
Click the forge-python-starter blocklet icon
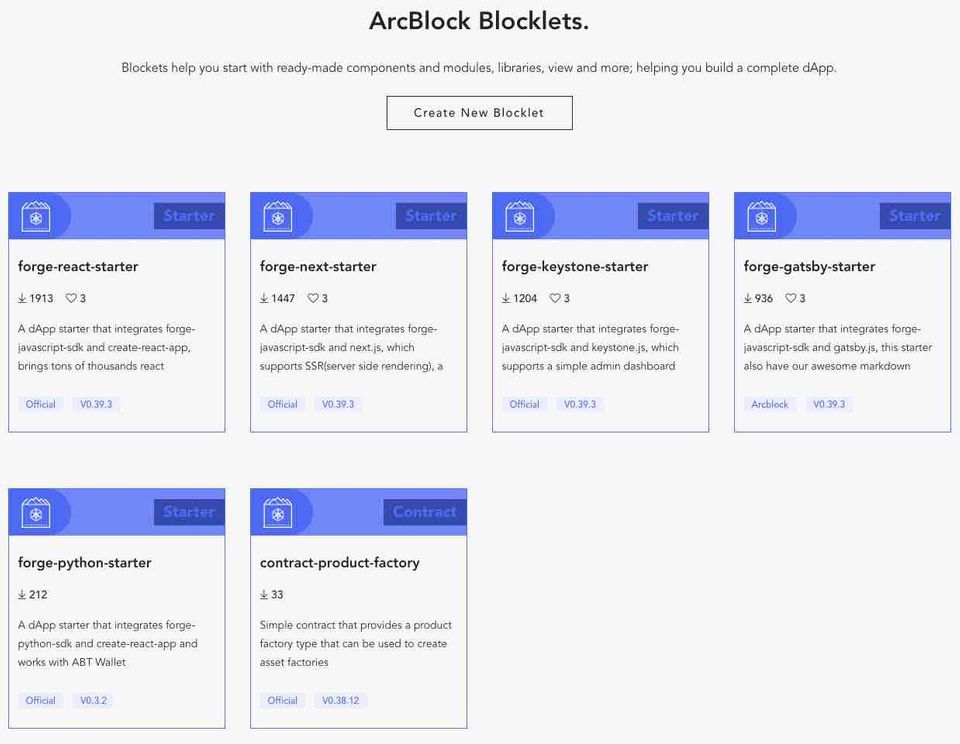(36, 512)
